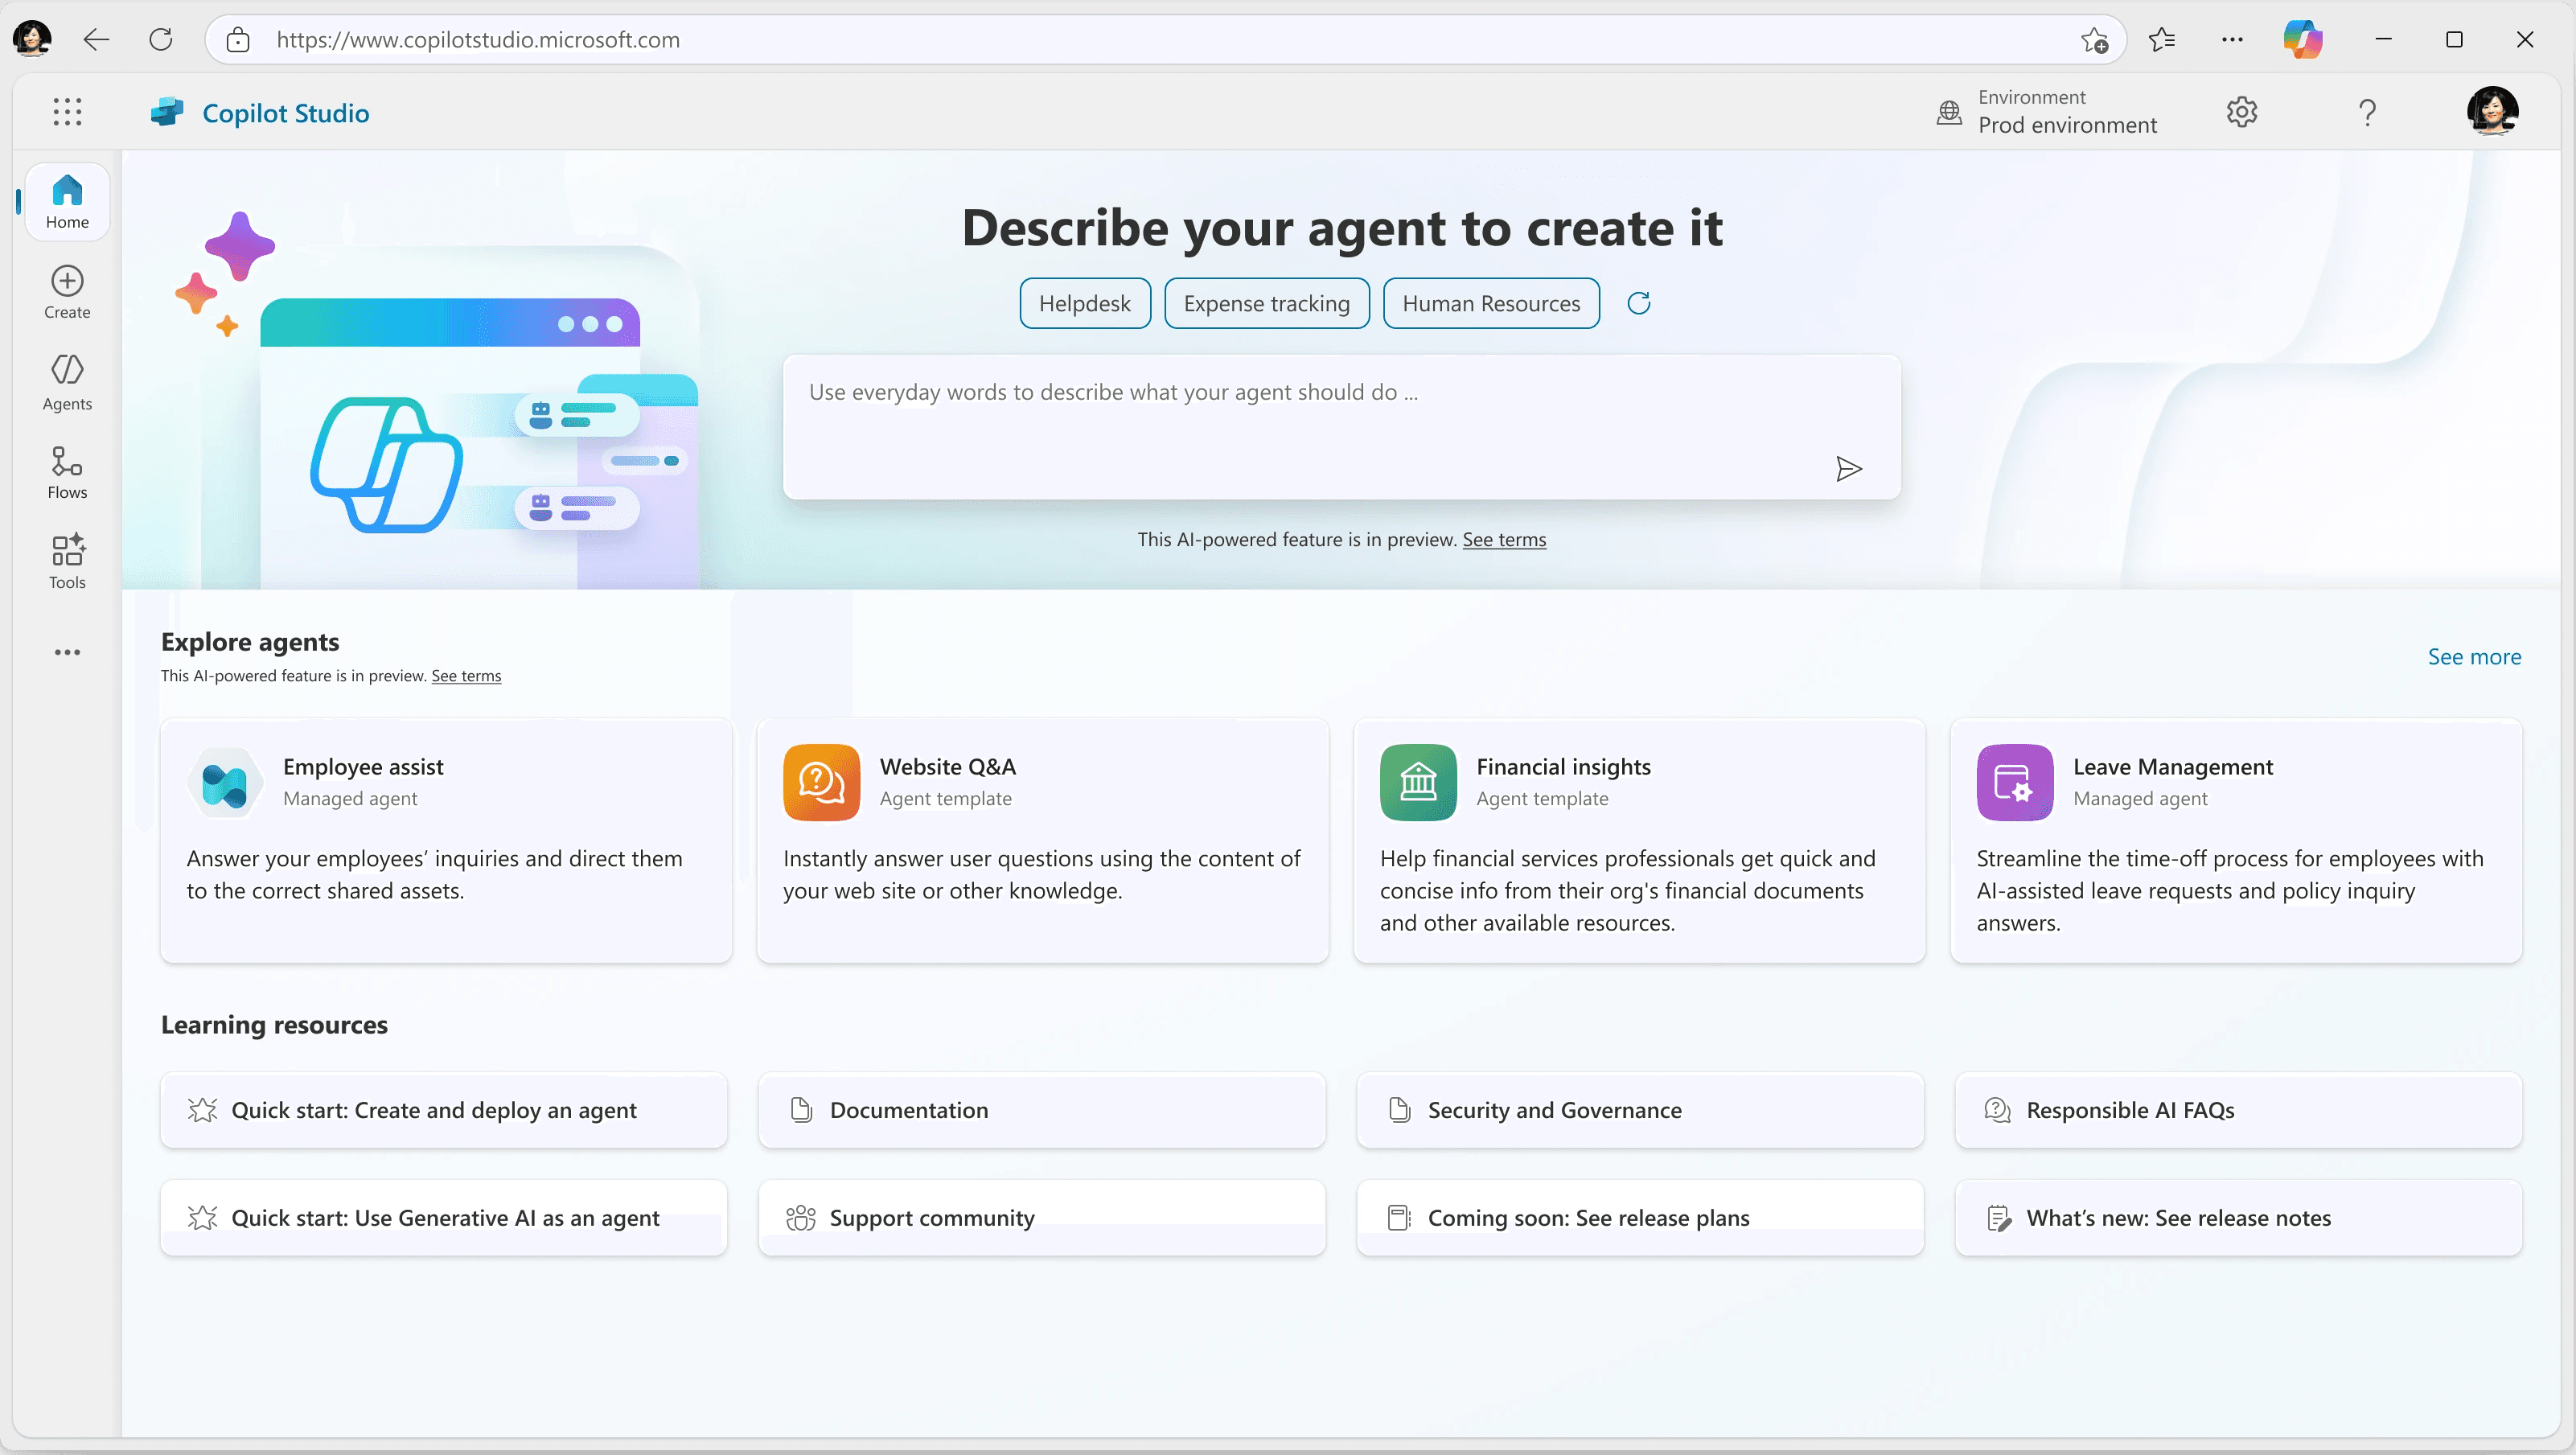
Task: Open the Agents section from the sidebar
Action: click(x=66, y=381)
